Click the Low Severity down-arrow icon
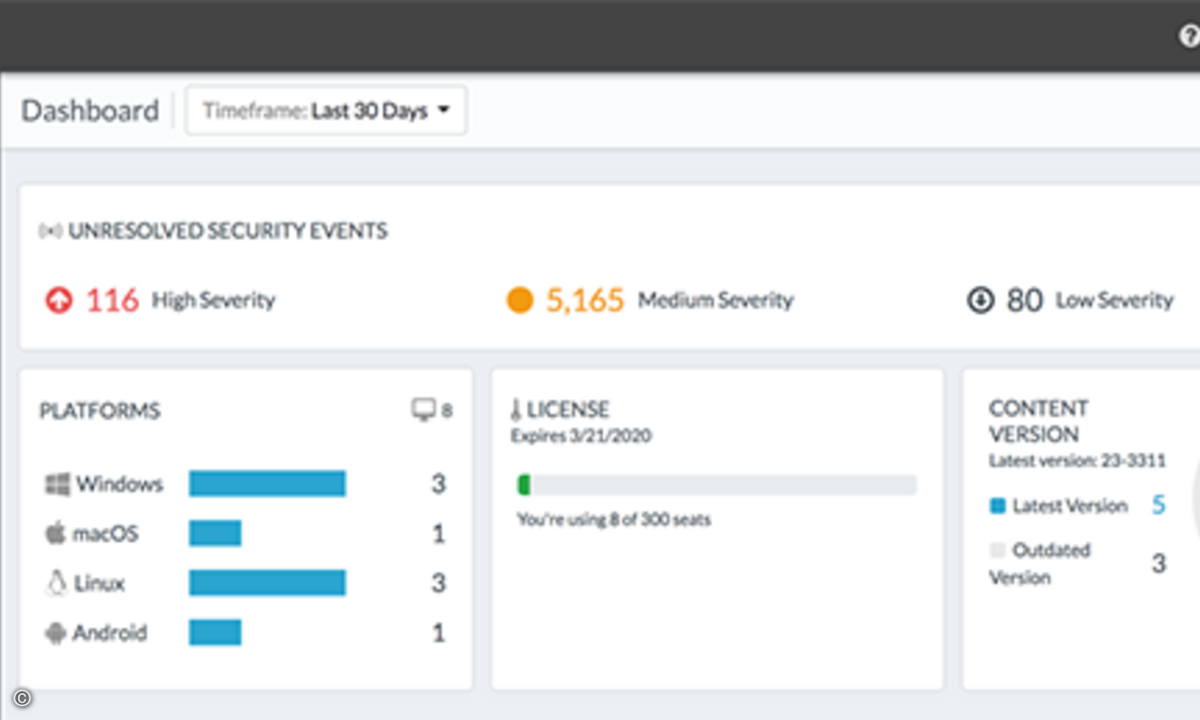 click(x=980, y=300)
